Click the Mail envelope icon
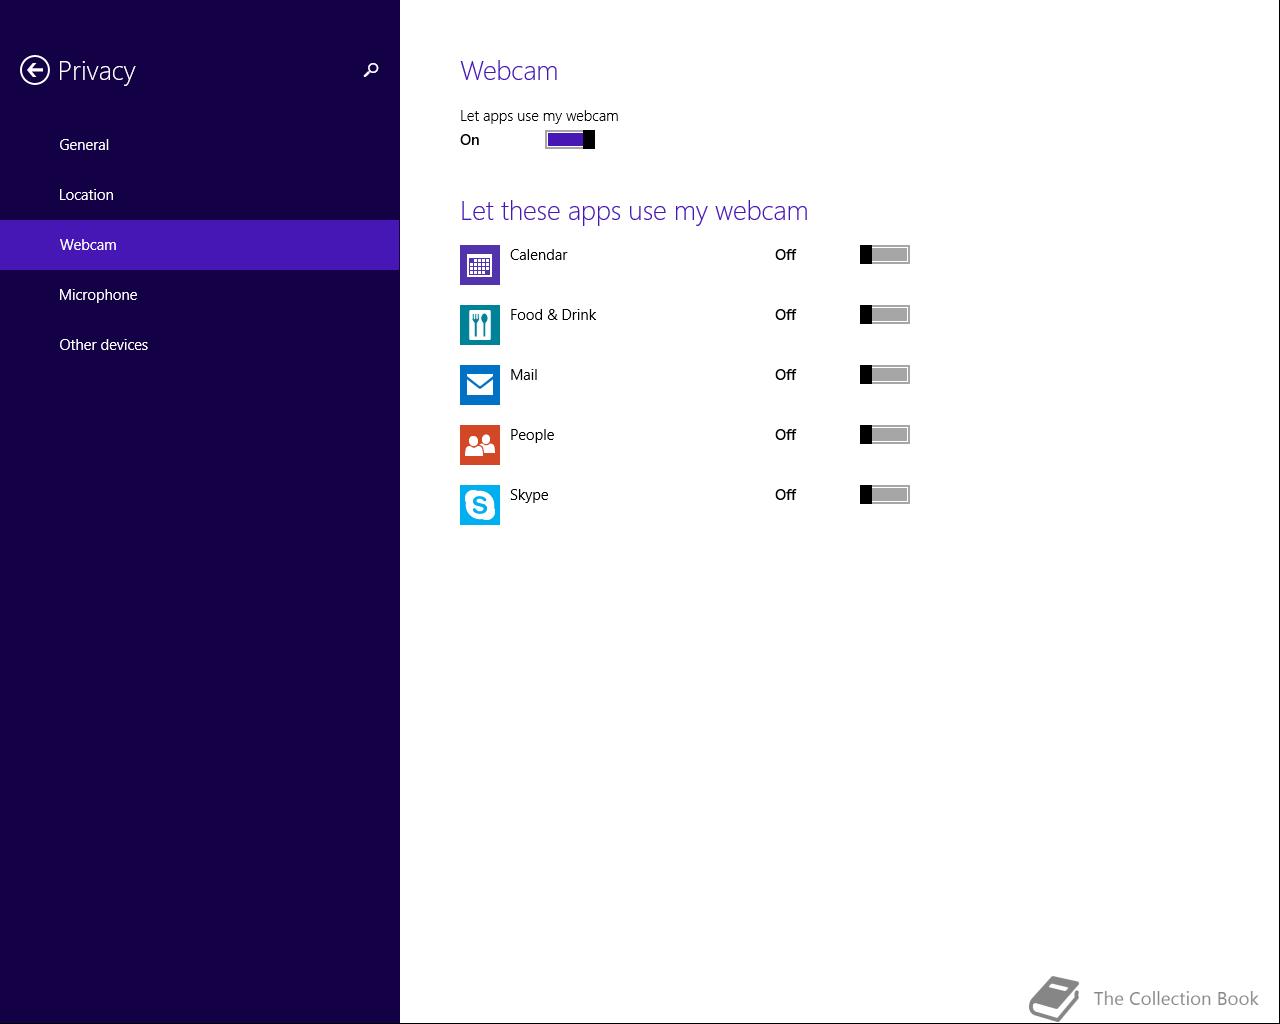 [480, 385]
